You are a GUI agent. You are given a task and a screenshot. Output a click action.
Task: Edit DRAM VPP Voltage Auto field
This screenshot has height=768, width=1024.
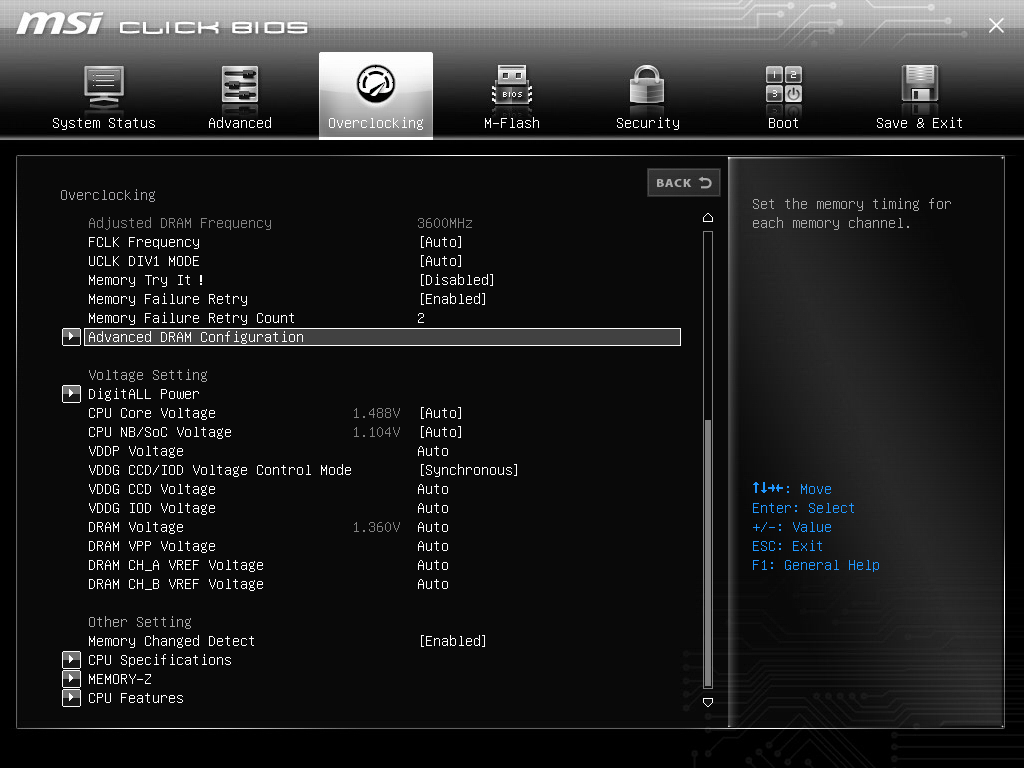433,546
